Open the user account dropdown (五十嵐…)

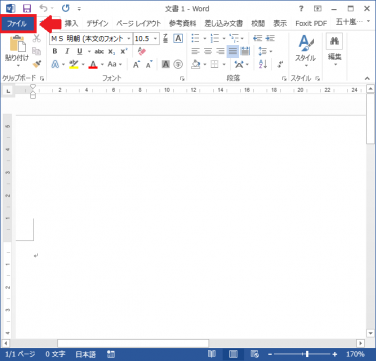tap(353, 22)
